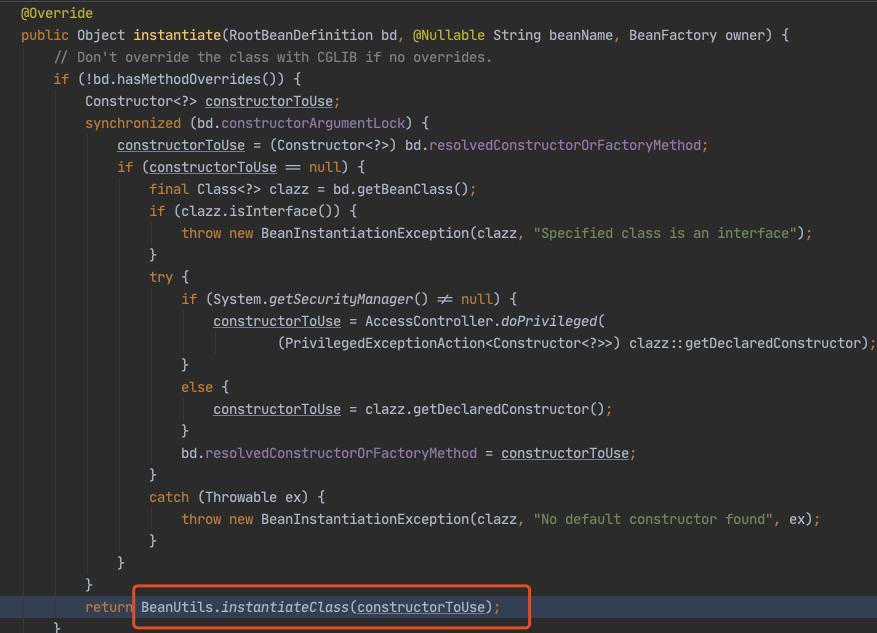Click the 'final' keyword
Viewport: 877px width, 633px height.
coord(169,189)
